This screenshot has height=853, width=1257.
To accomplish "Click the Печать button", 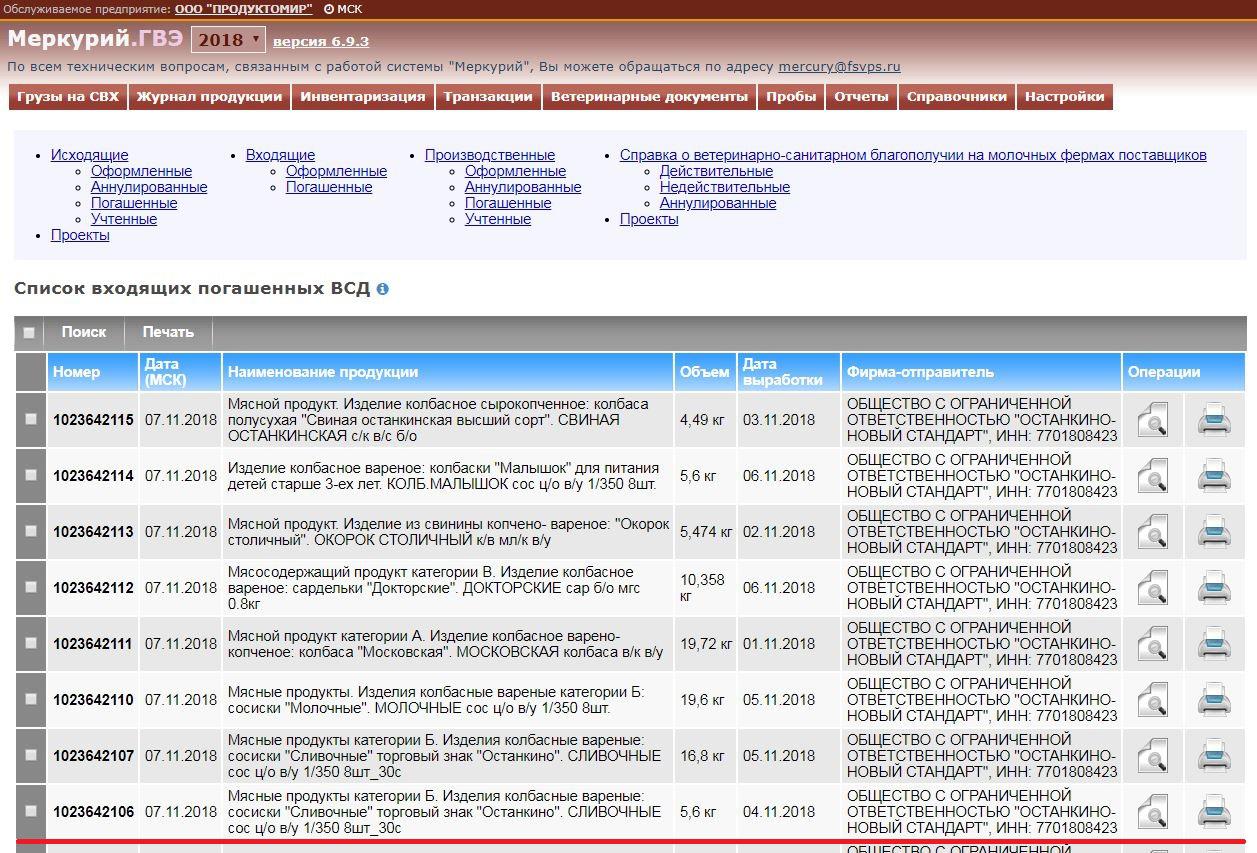I will (168, 332).
